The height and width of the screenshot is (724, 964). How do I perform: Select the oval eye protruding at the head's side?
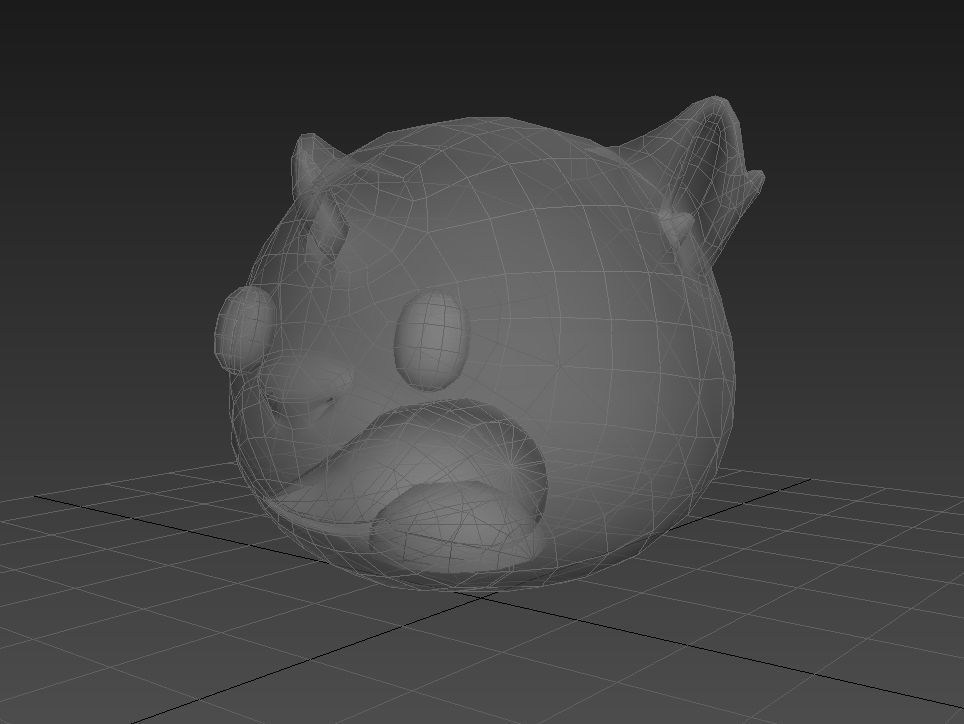pos(244,330)
